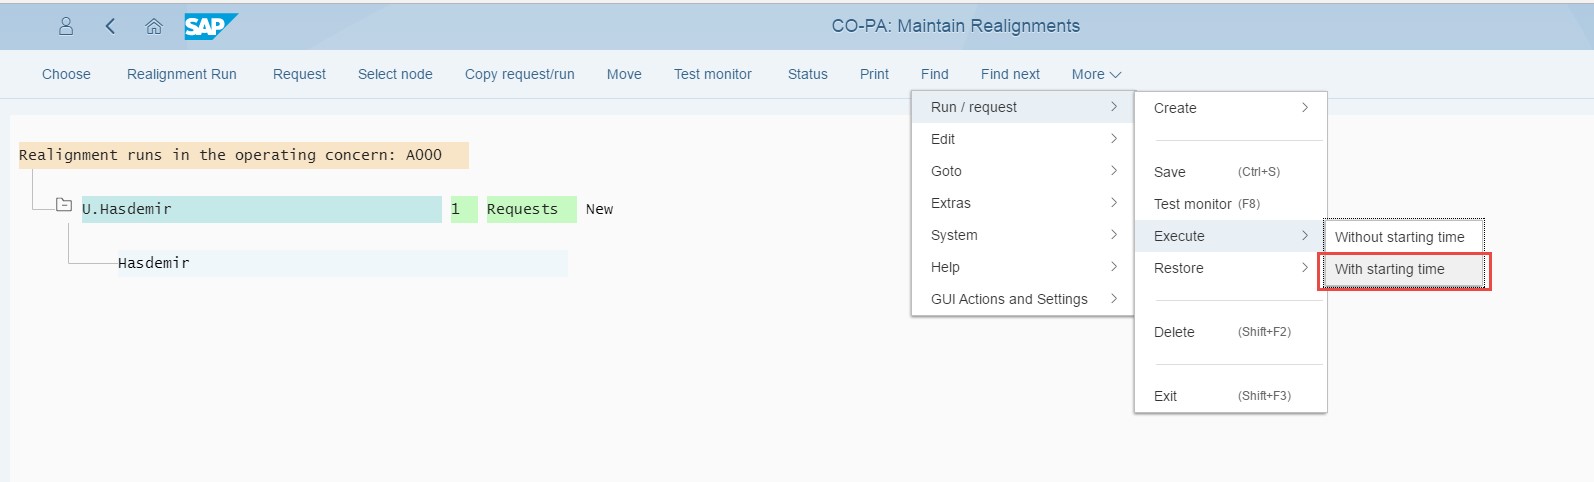The width and height of the screenshot is (1594, 482).
Task: Click the Find next toolbar button
Action: point(1010,74)
